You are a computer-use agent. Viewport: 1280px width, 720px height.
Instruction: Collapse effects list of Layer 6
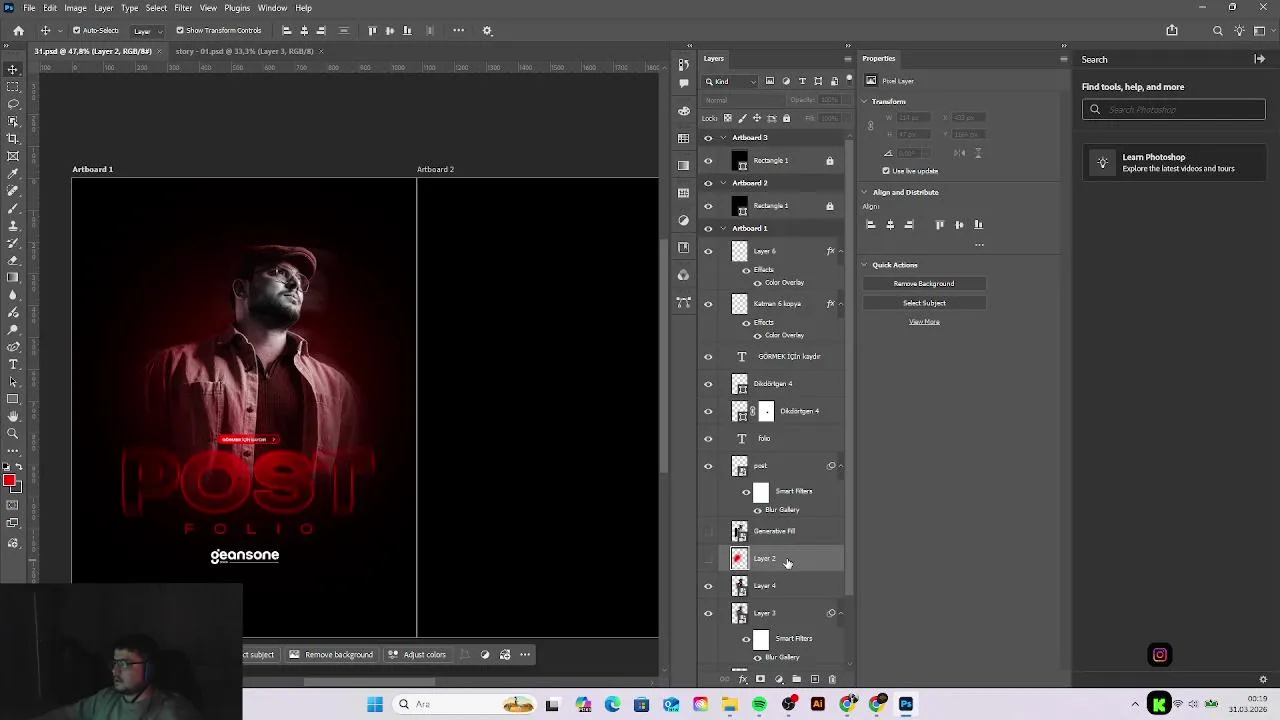point(840,251)
